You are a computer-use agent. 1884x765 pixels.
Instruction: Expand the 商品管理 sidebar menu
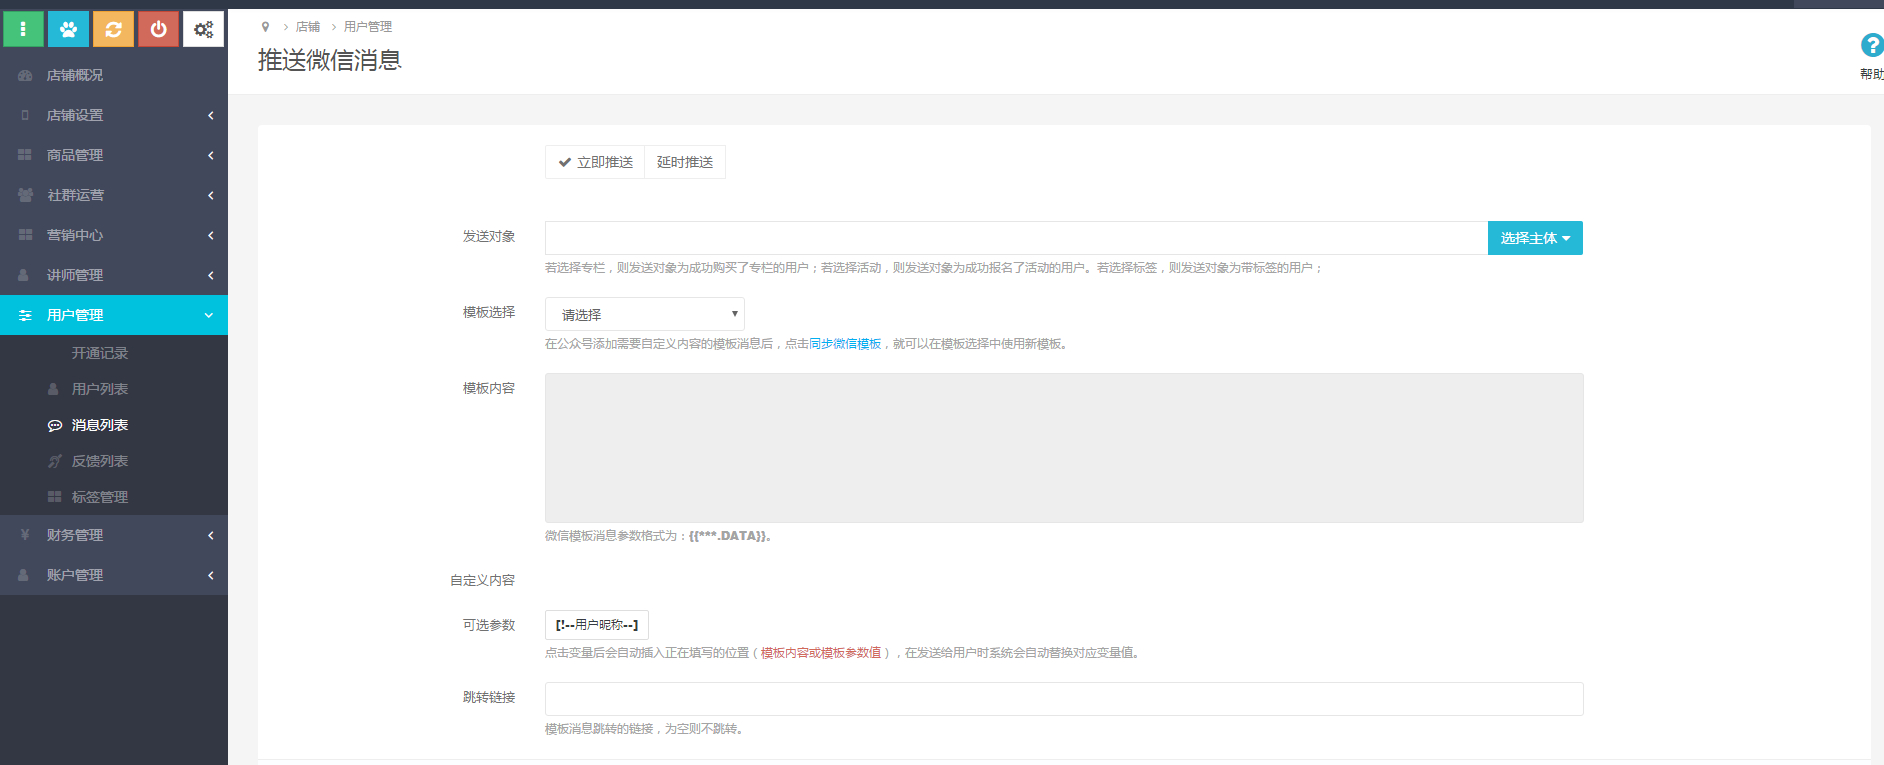point(75,155)
